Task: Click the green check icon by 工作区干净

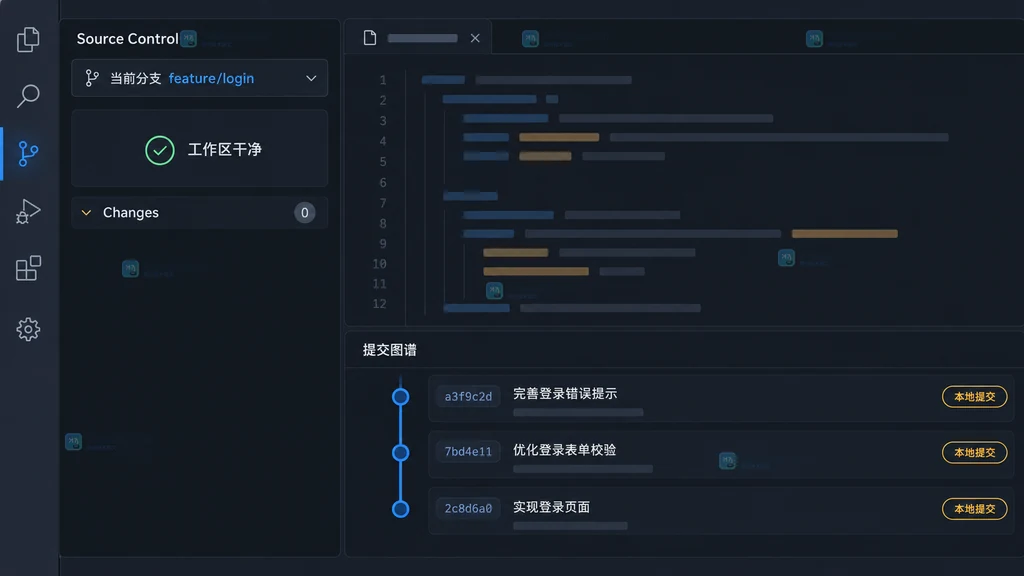Action: coord(160,150)
